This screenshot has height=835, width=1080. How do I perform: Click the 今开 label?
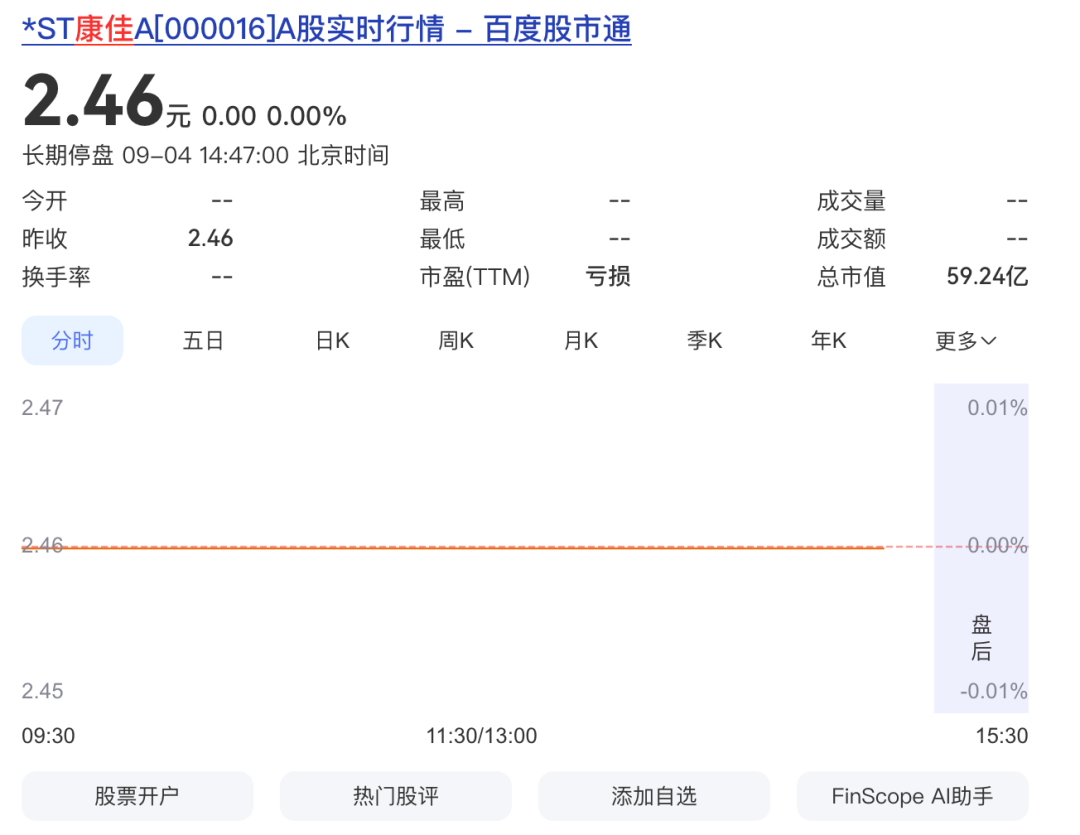(x=45, y=201)
